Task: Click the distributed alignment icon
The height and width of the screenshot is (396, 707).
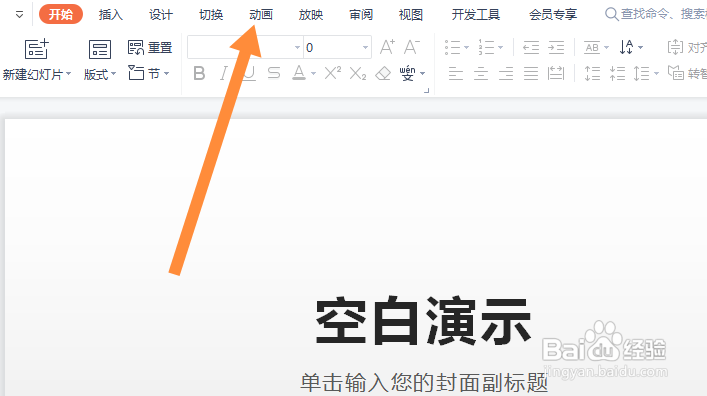Action: 556,73
